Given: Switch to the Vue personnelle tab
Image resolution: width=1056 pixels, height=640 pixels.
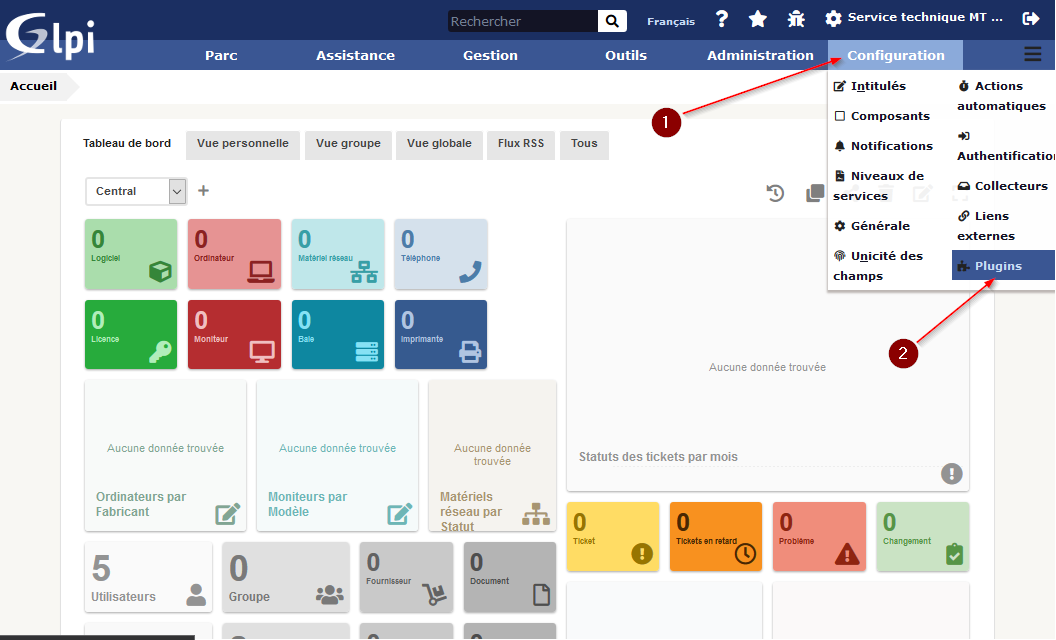Looking at the screenshot, I should pyautogui.click(x=242, y=144).
